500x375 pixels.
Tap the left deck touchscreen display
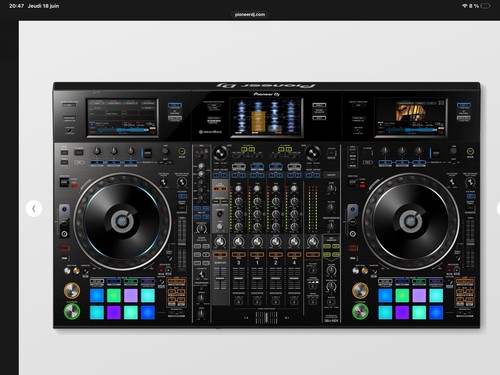point(122,117)
